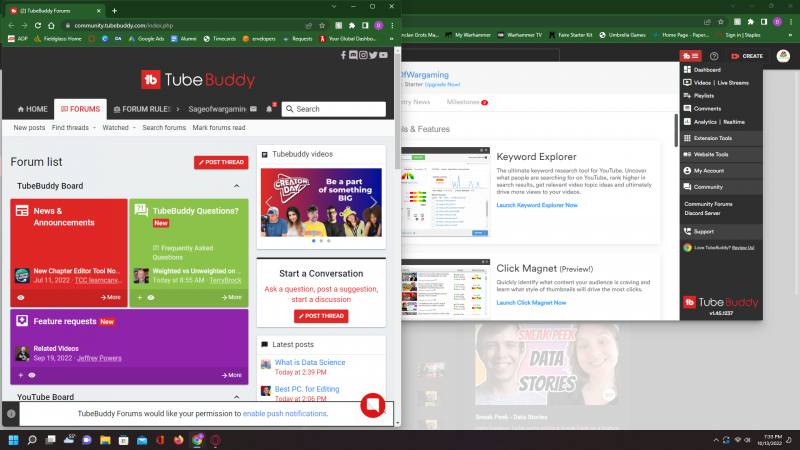Open the alerts bell in forum header
Image resolution: width=800 pixels, height=450 pixels.
(x=269, y=109)
